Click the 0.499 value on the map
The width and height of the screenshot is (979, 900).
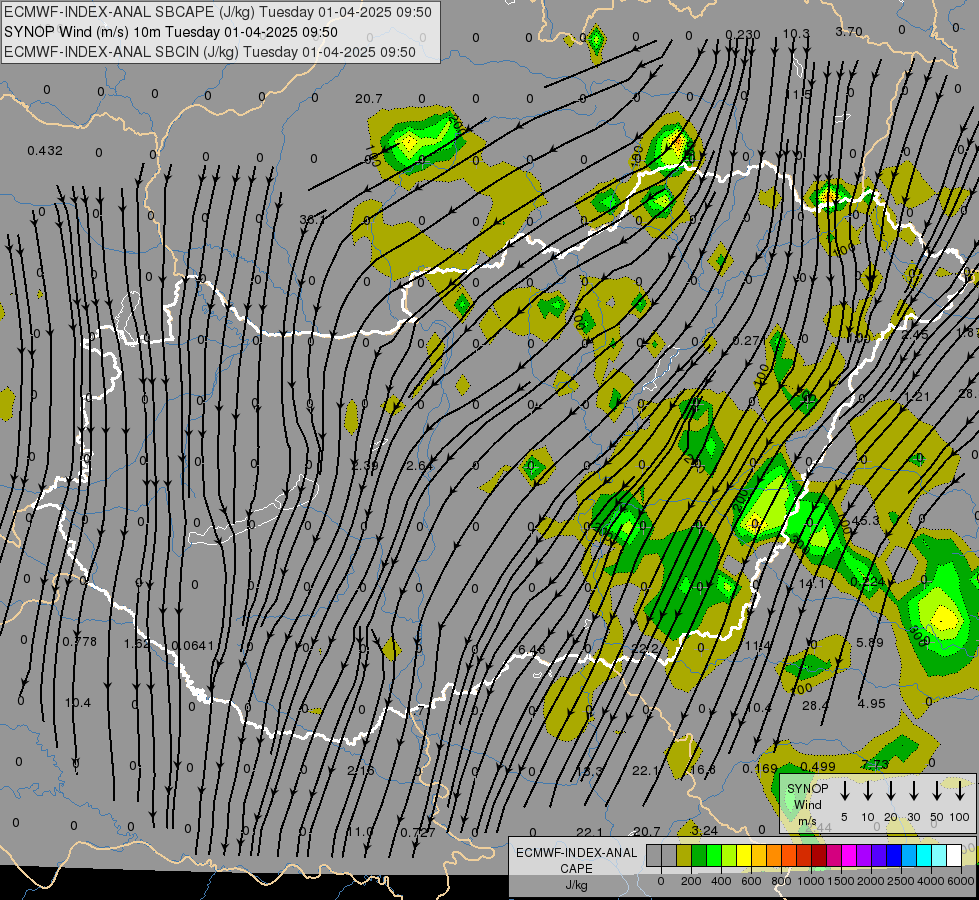(818, 766)
